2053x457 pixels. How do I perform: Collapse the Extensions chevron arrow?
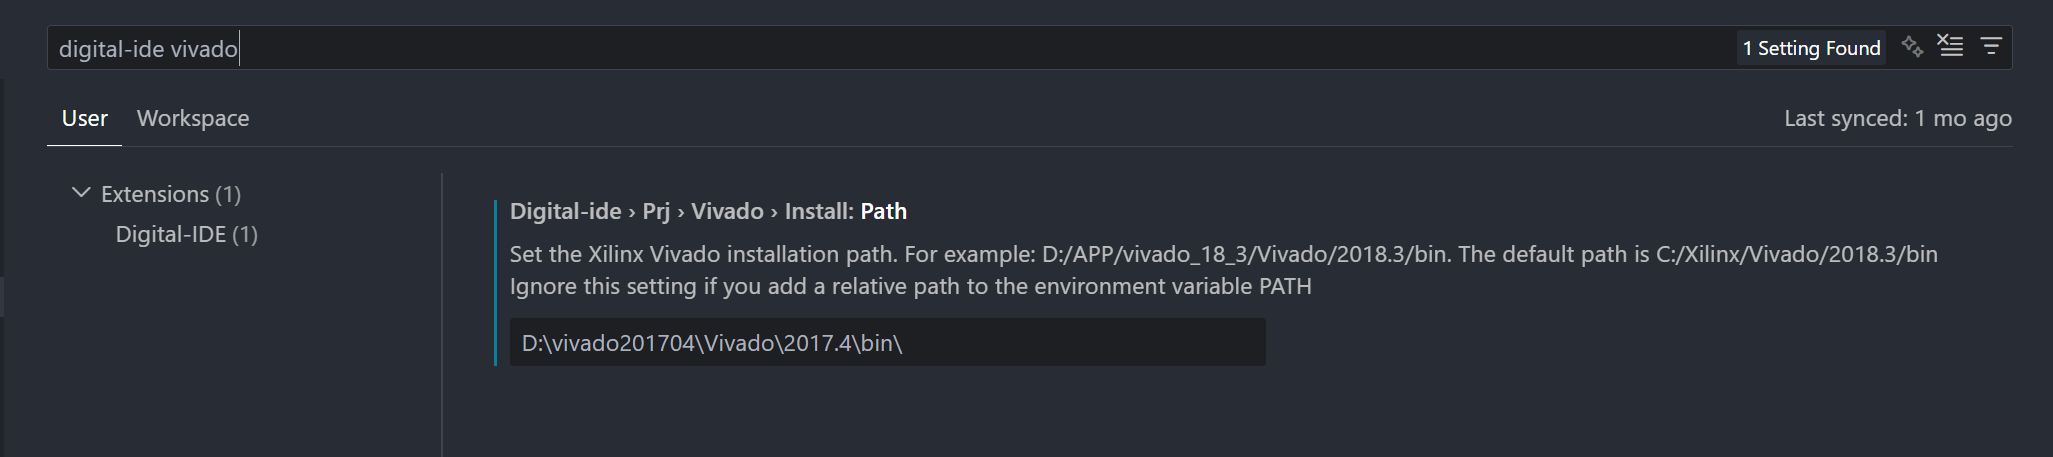[81, 193]
